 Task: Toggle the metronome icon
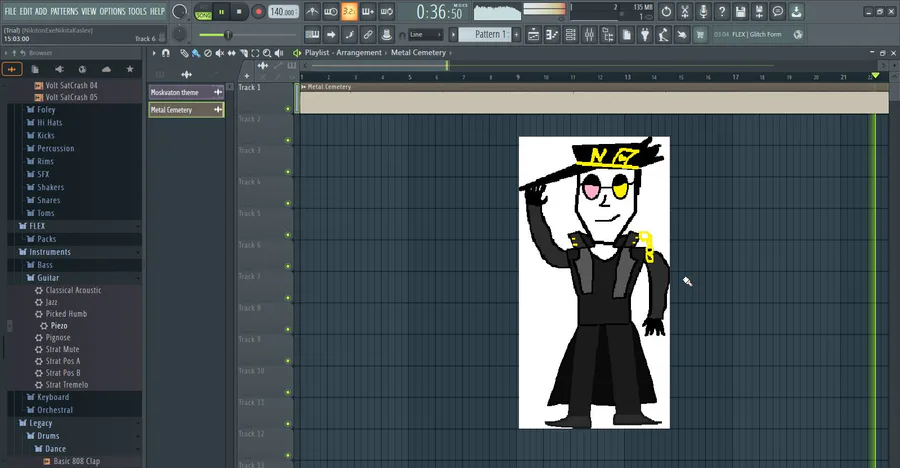pyautogui.click(x=312, y=11)
